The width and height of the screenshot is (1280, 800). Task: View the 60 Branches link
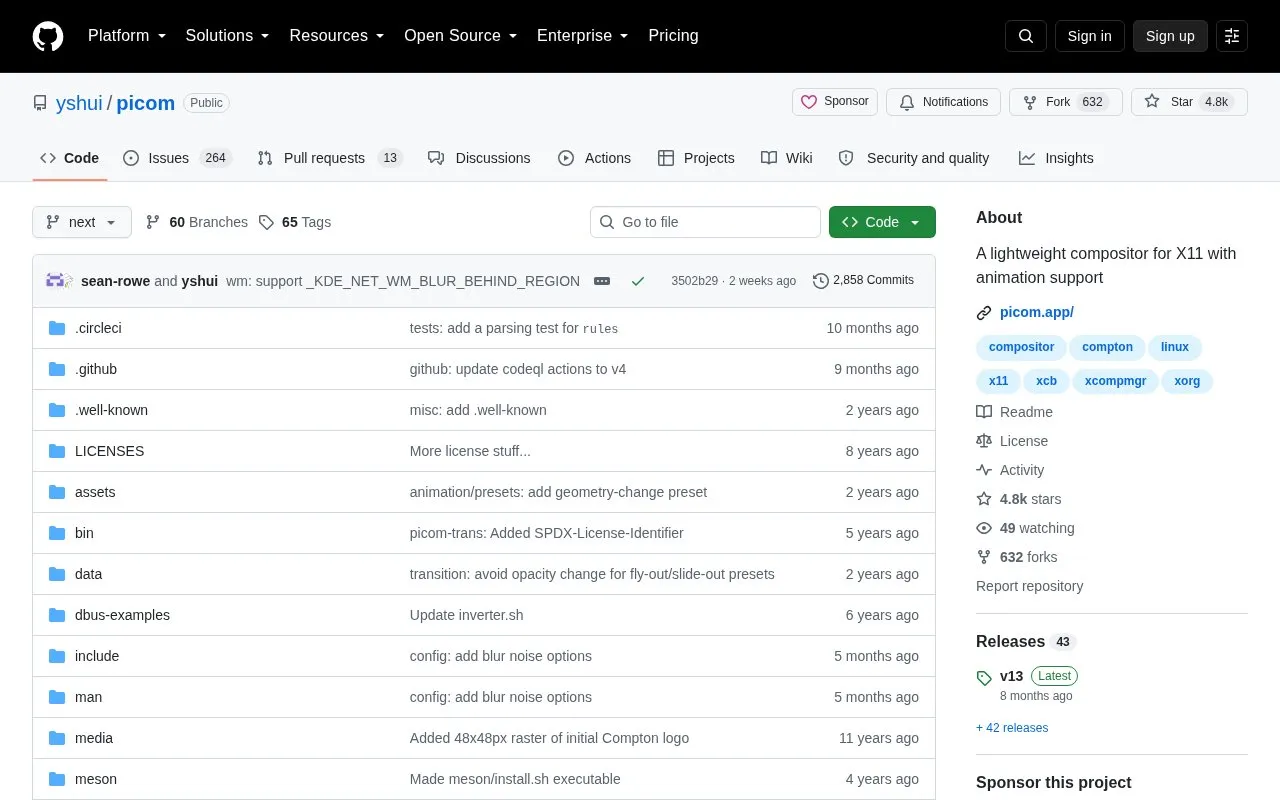click(x=197, y=222)
